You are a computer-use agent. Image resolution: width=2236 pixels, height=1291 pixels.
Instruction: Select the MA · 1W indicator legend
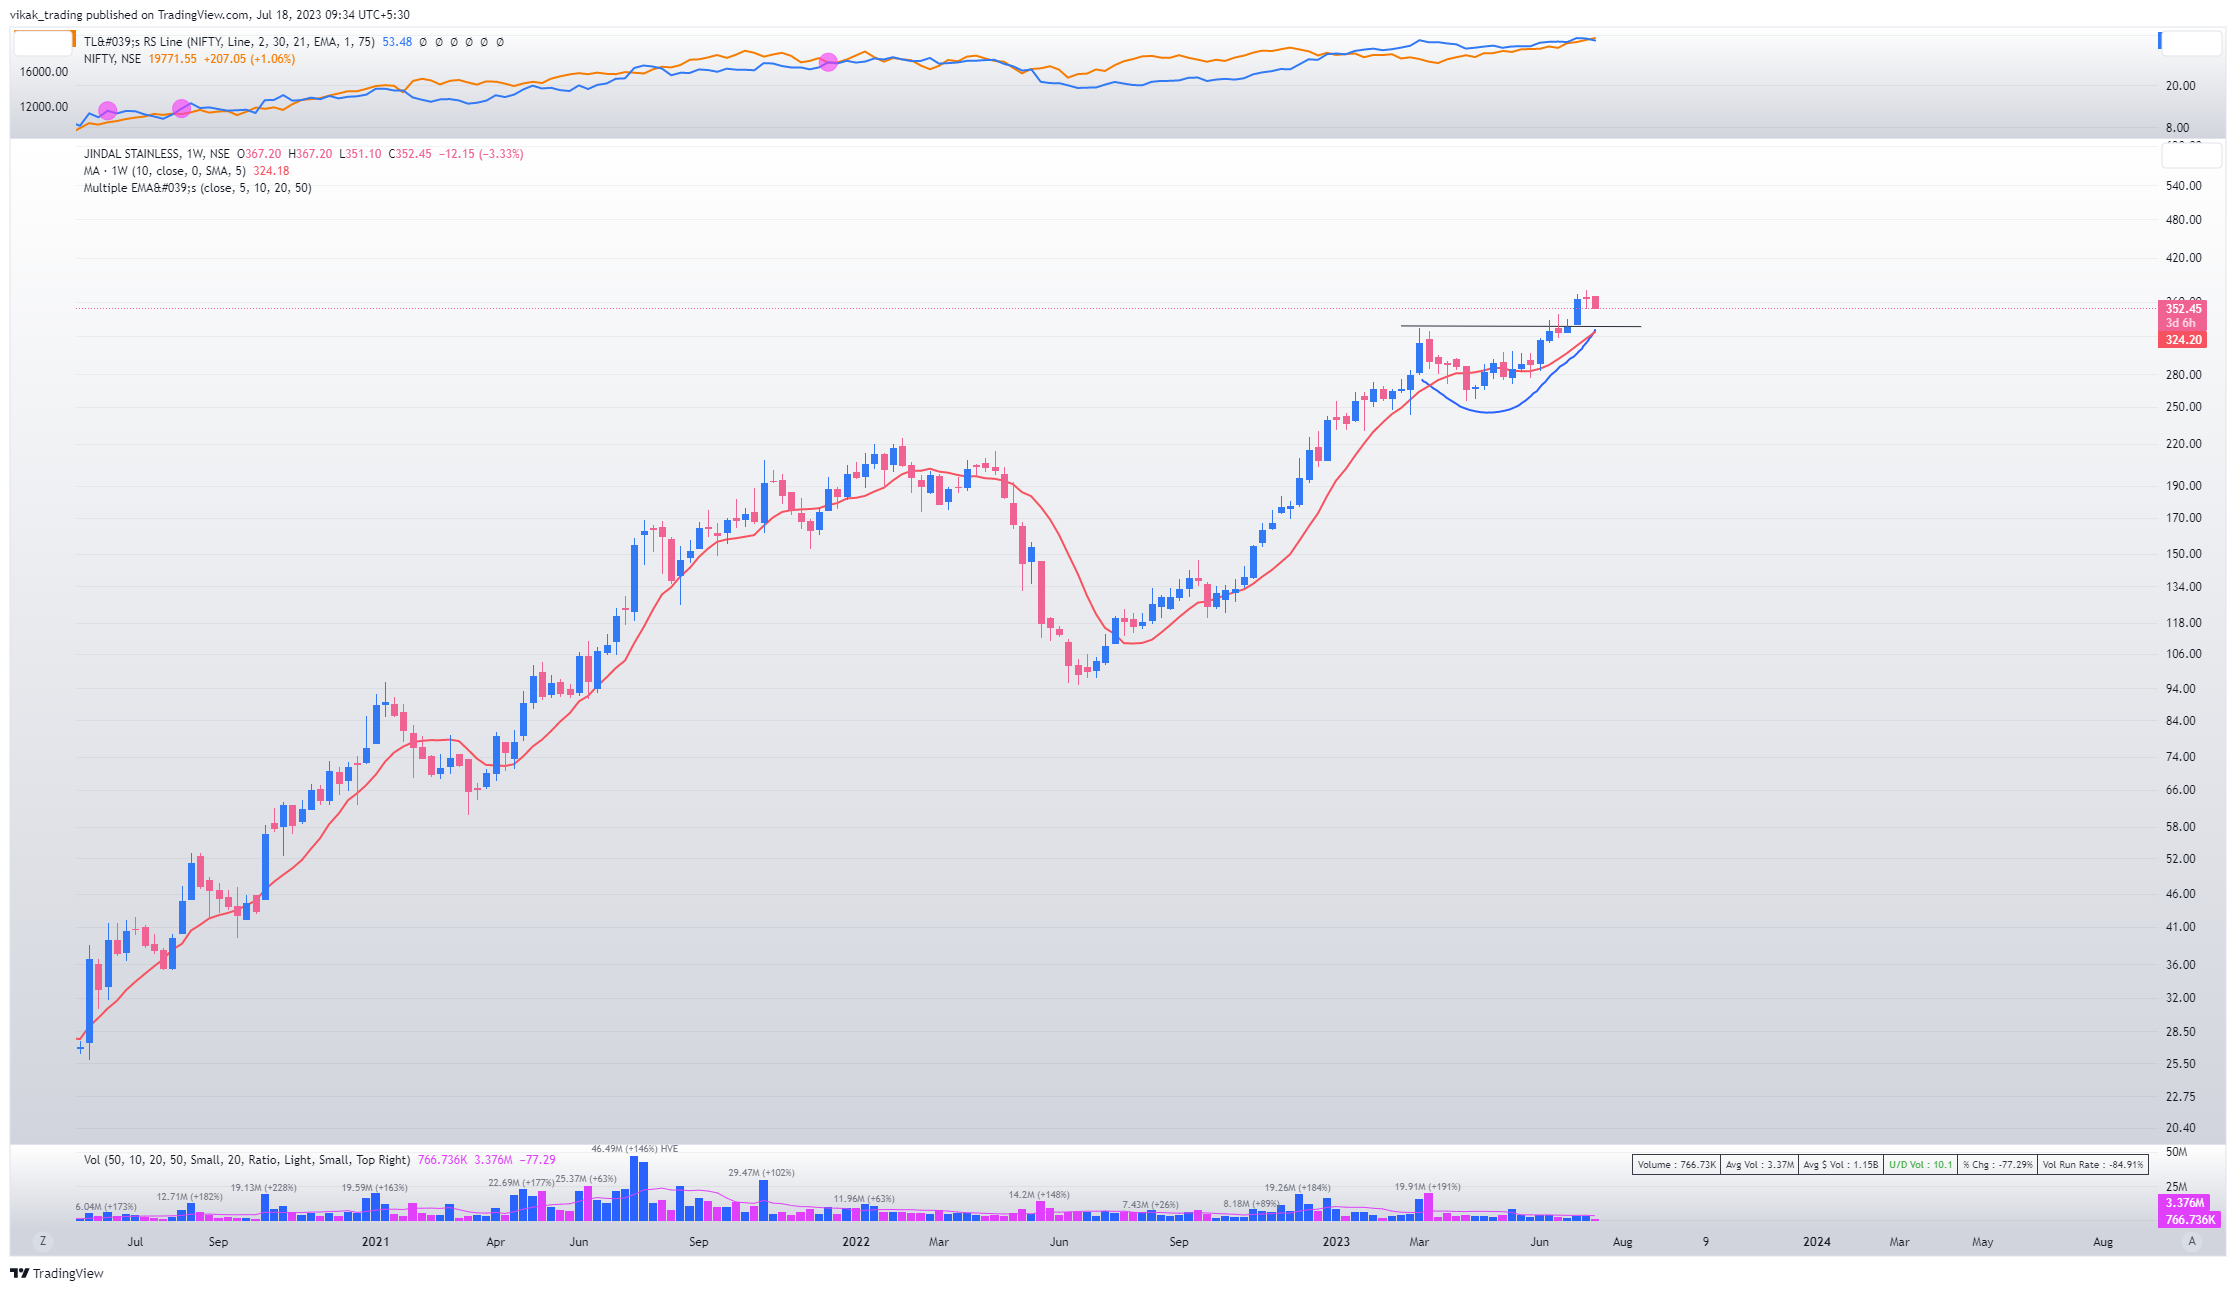point(165,171)
